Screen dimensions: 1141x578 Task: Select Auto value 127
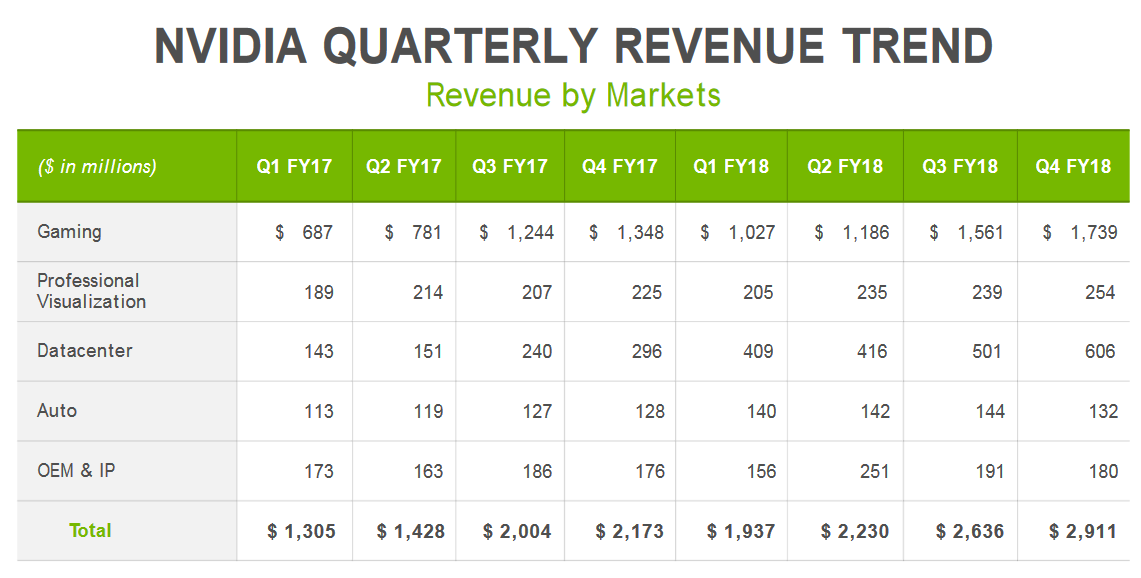click(537, 411)
